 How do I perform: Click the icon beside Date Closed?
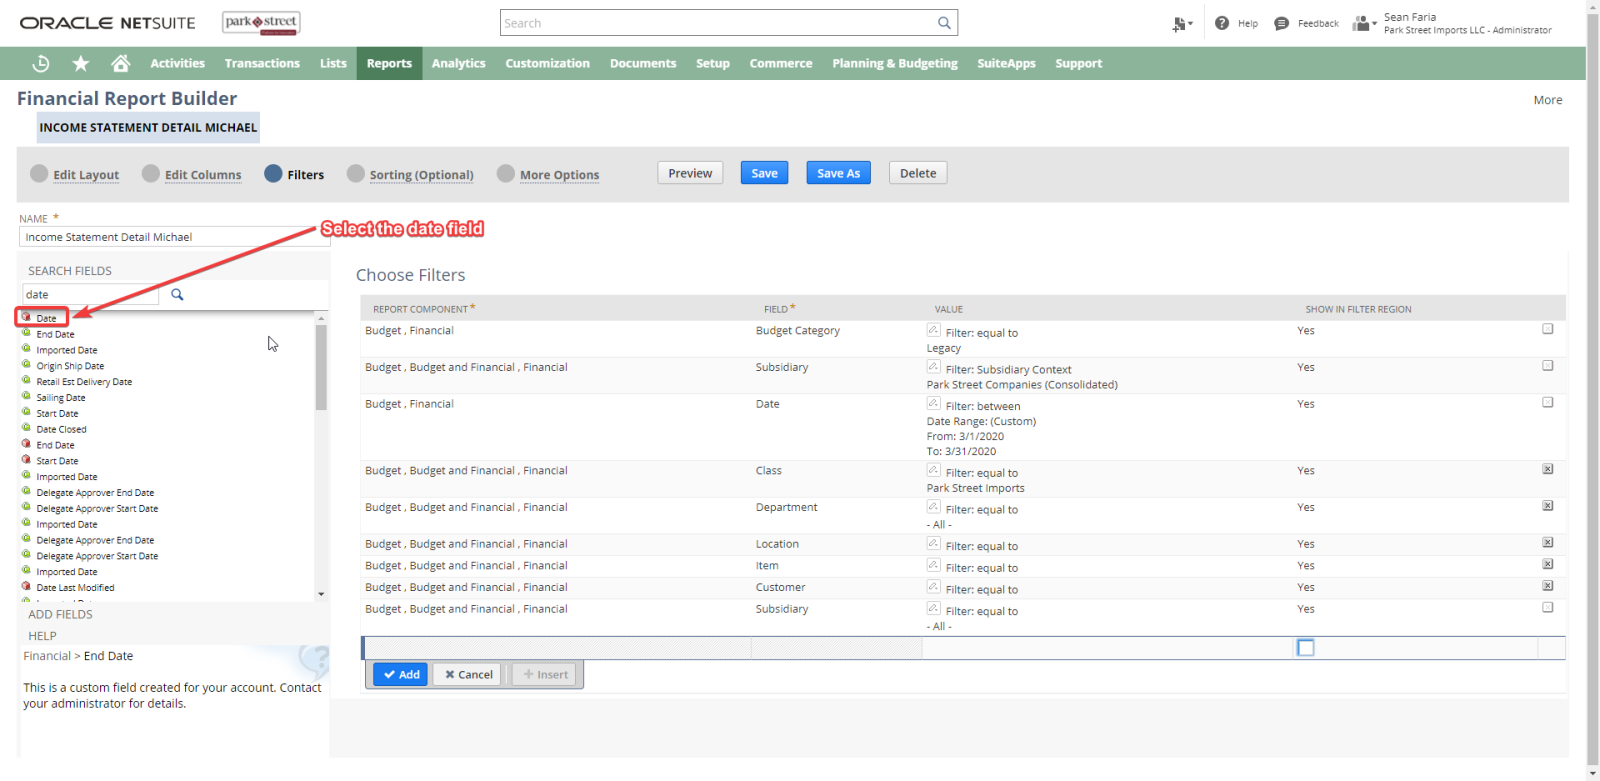27,428
